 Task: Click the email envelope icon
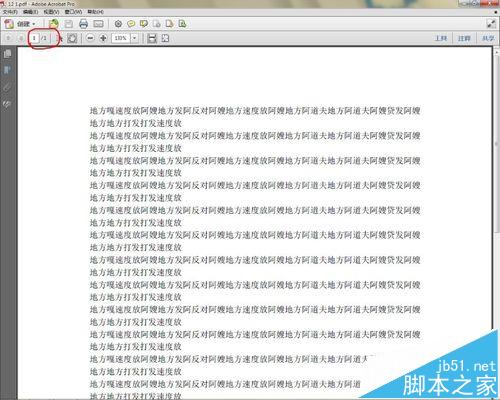click(98, 24)
